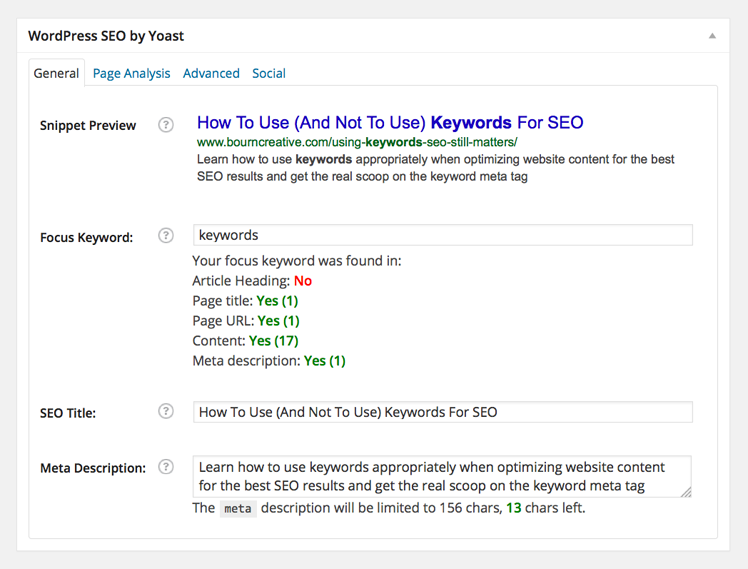Click into the Meta Description textarea
The height and width of the screenshot is (569, 748).
(442, 476)
